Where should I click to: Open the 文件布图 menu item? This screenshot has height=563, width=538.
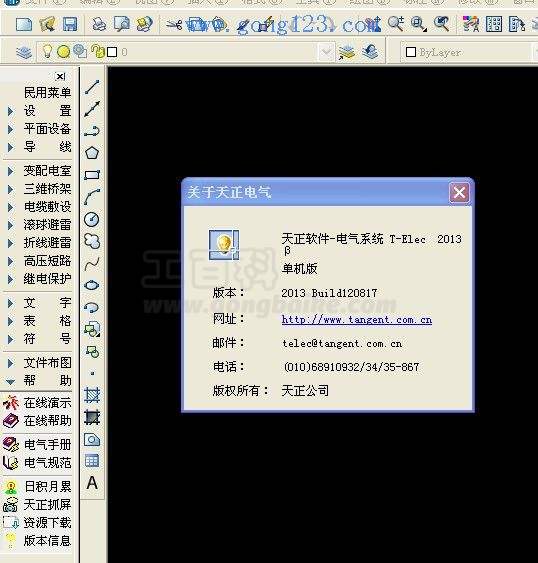pyautogui.click(x=47, y=363)
